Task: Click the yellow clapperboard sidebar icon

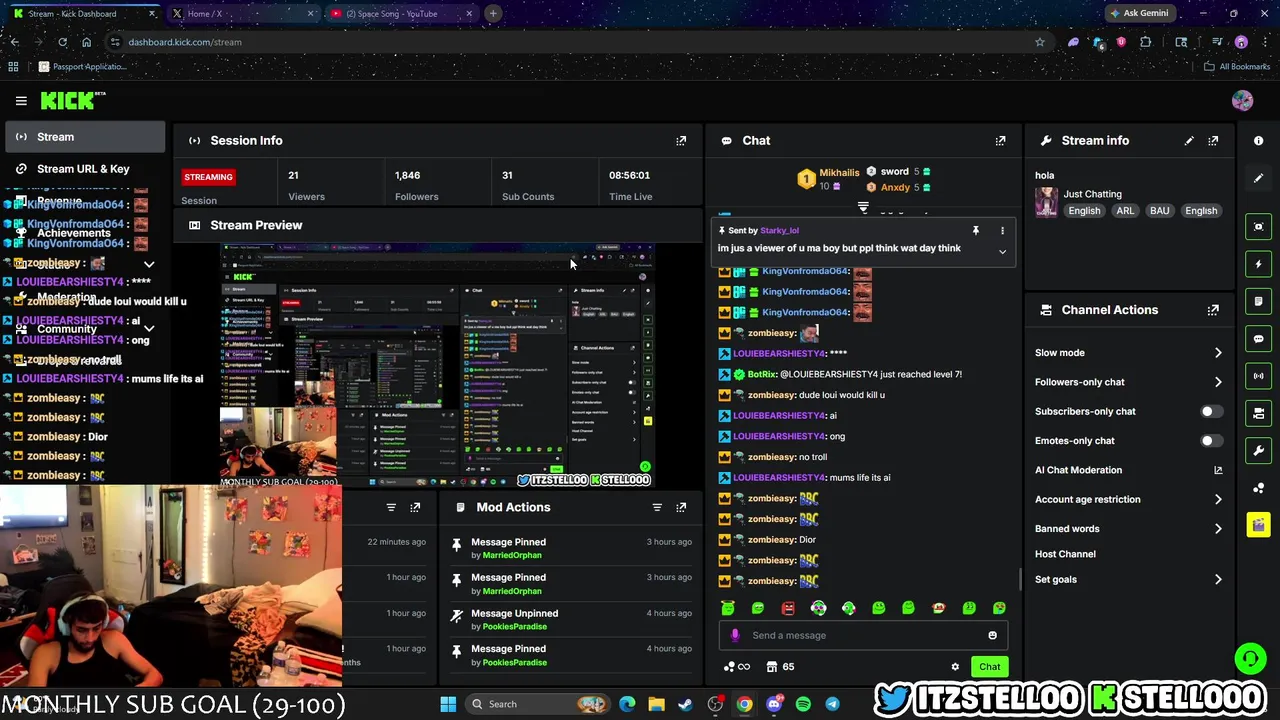Action: point(1258,524)
